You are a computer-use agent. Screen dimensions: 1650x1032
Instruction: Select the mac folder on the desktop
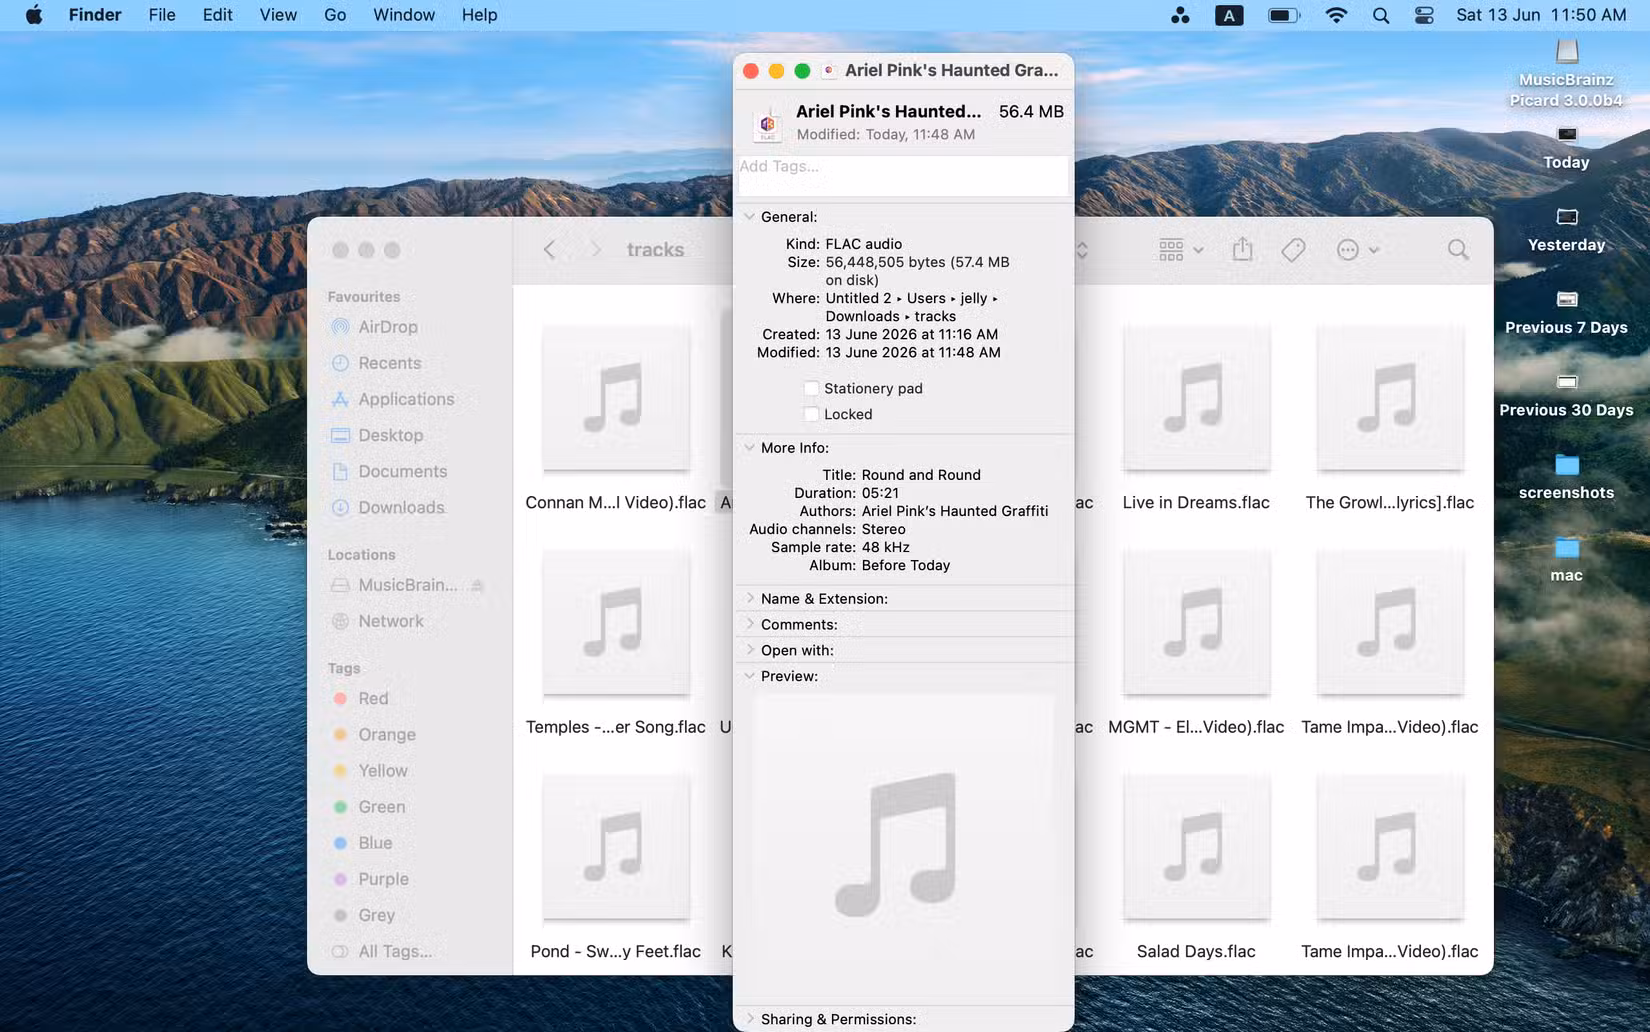coord(1566,560)
